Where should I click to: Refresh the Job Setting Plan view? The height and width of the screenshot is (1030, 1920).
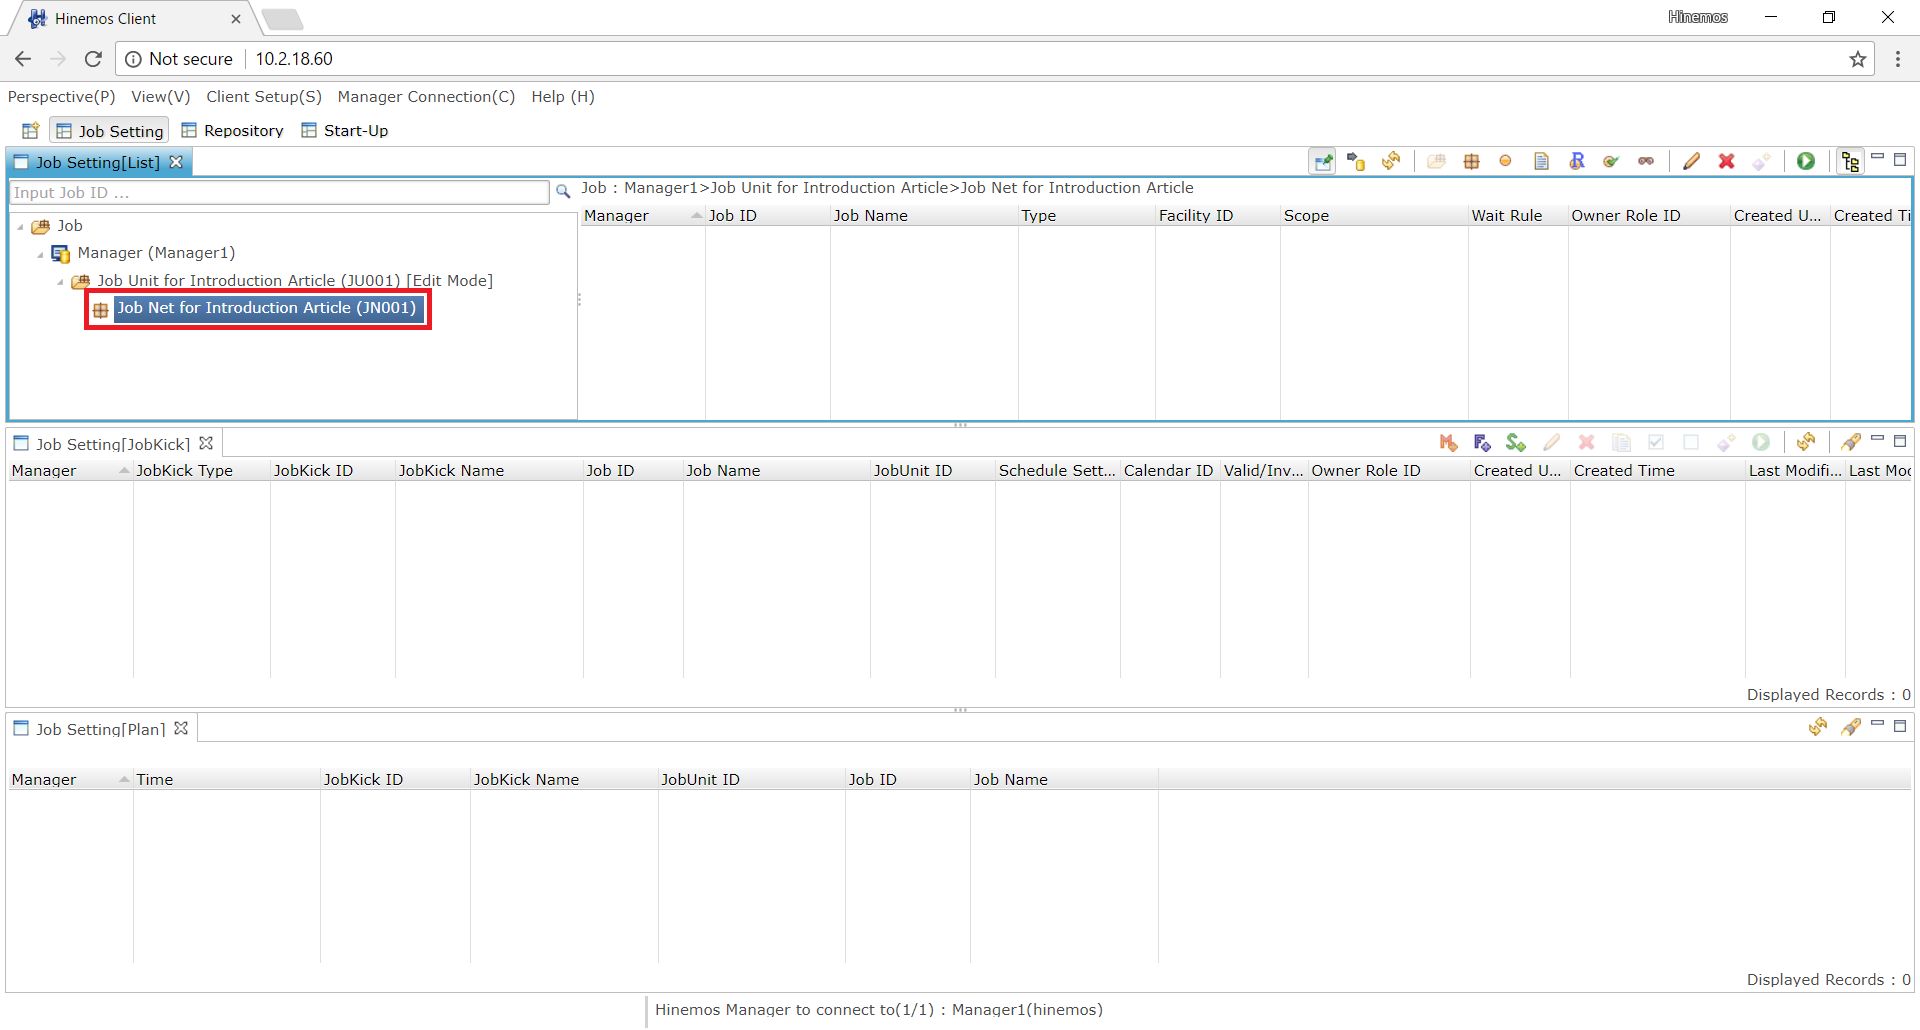coord(1818,727)
